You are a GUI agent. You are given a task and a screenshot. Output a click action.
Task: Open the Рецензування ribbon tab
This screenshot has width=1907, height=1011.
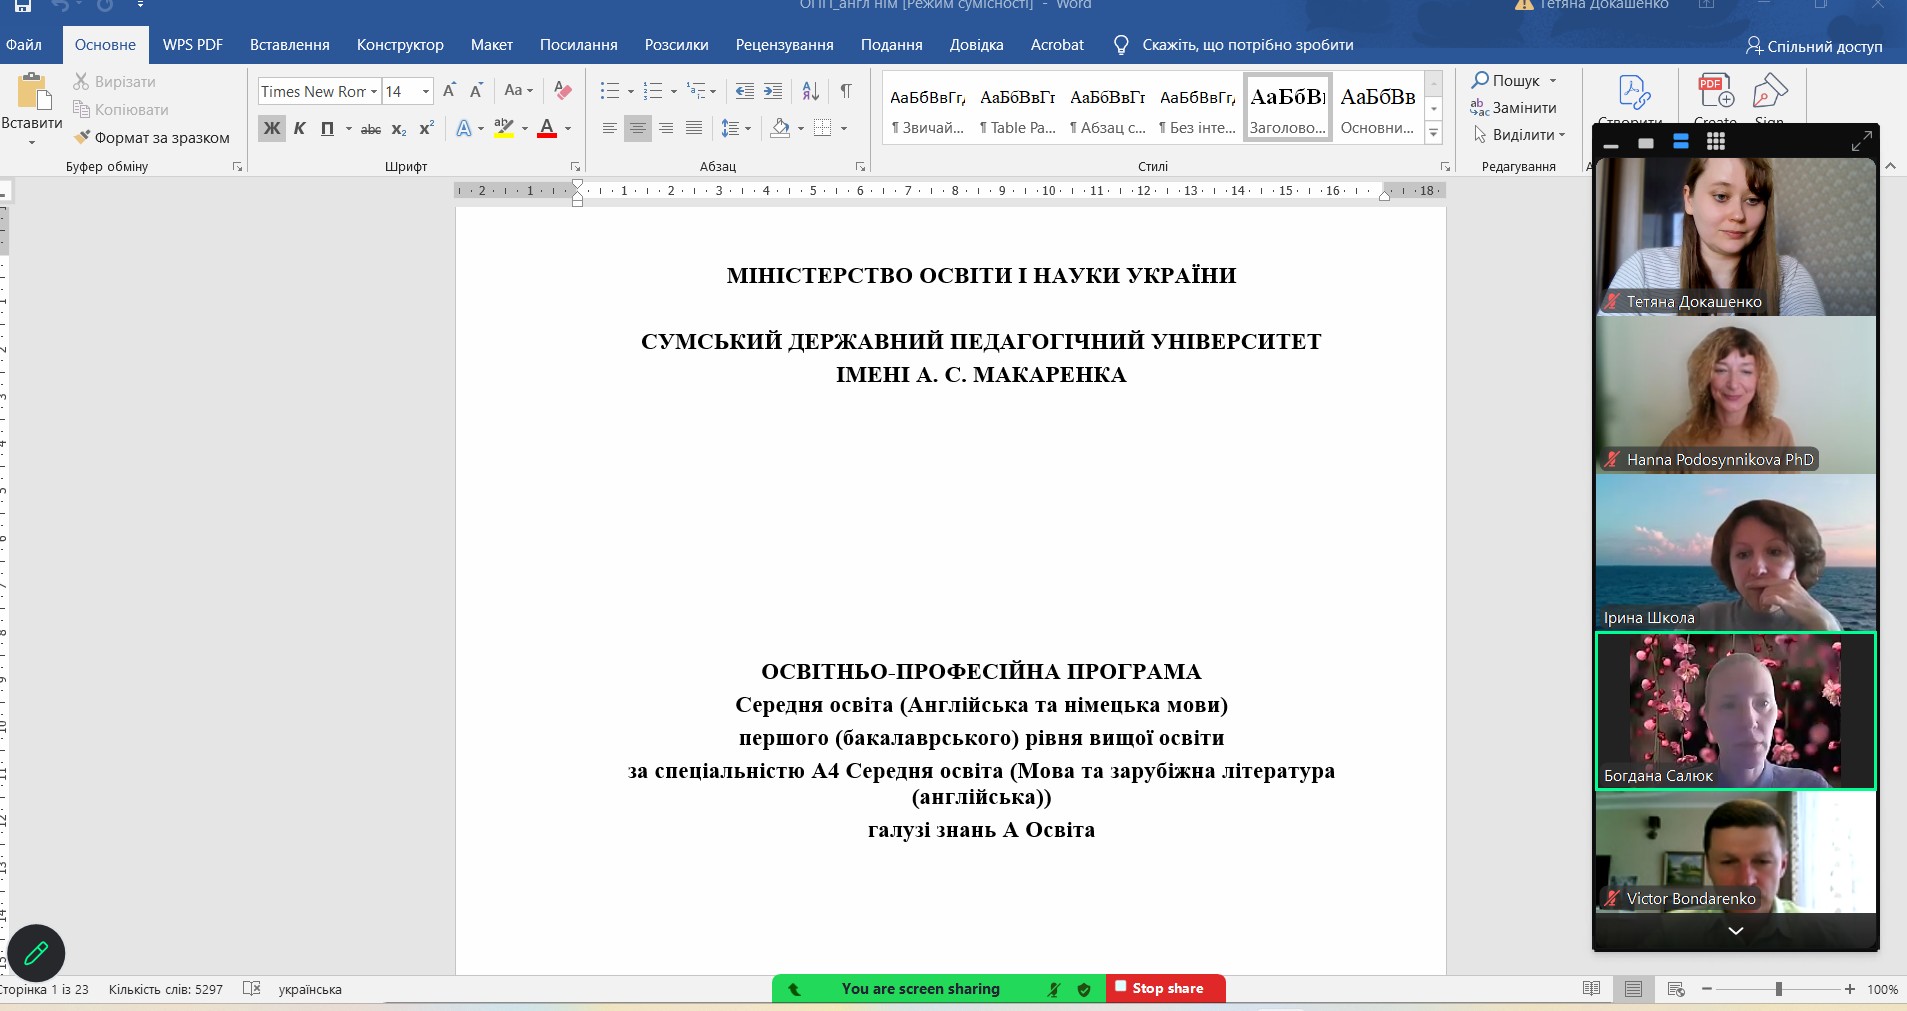(784, 45)
